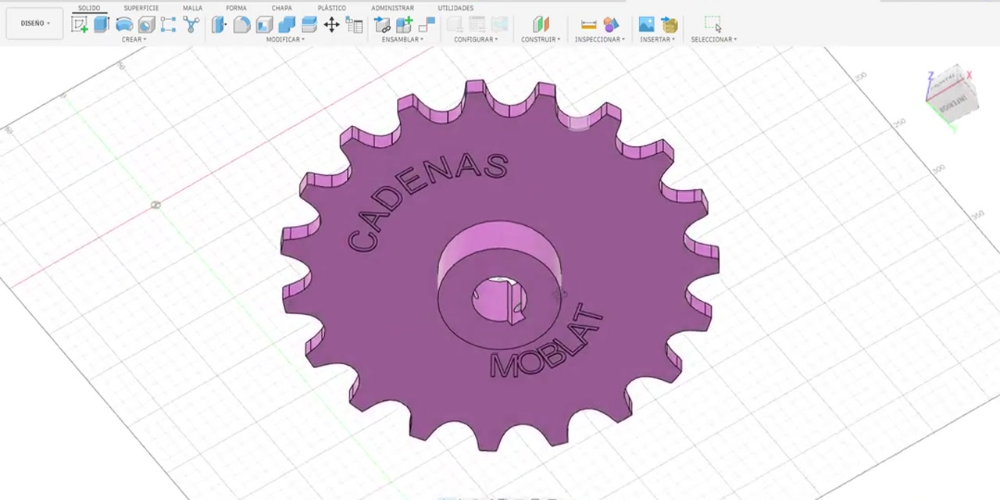1000x500 pixels.
Task: Select the Shell tool icon
Action: pos(264,25)
